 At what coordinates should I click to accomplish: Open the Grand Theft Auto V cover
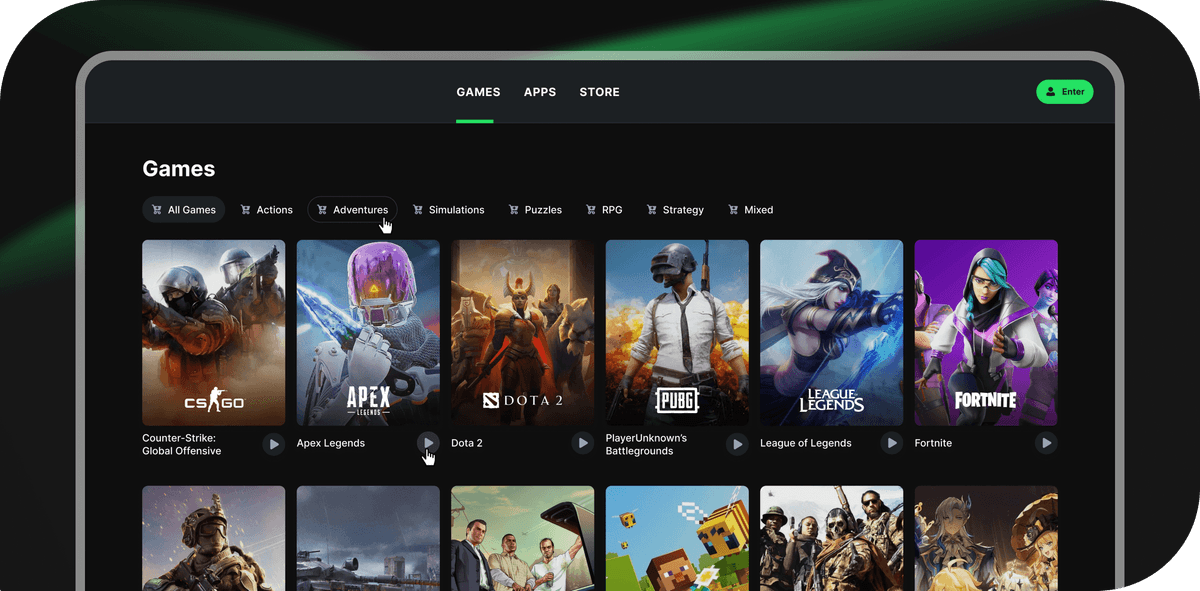point(523,538)
